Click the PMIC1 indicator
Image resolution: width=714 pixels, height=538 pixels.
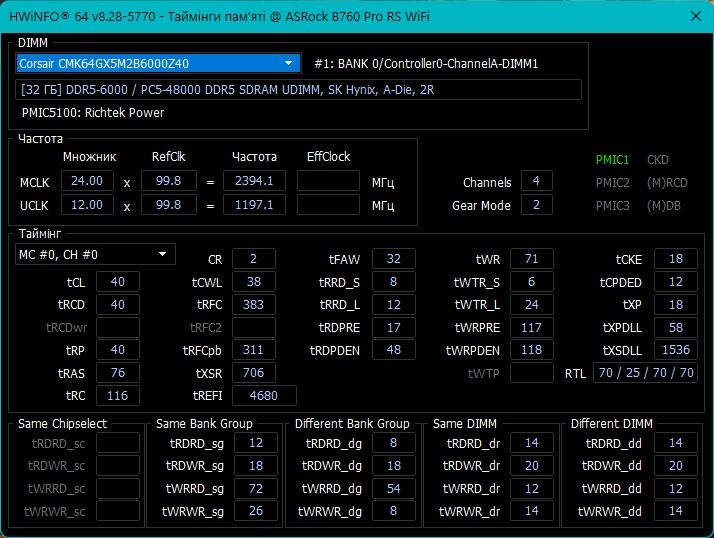pyautogui.click(x=612, y=159)
